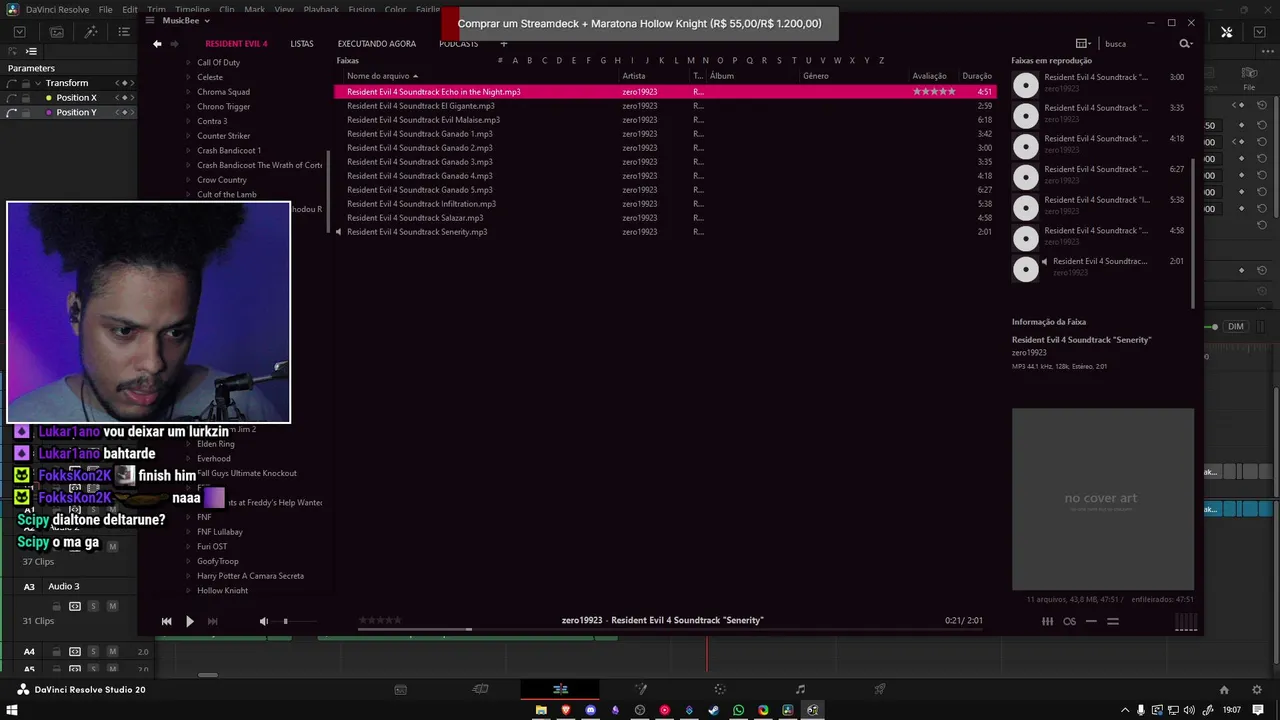Switch to the LISTAS tab
The height and width of the screenshot is (720, 1280).
click(302, 44)
